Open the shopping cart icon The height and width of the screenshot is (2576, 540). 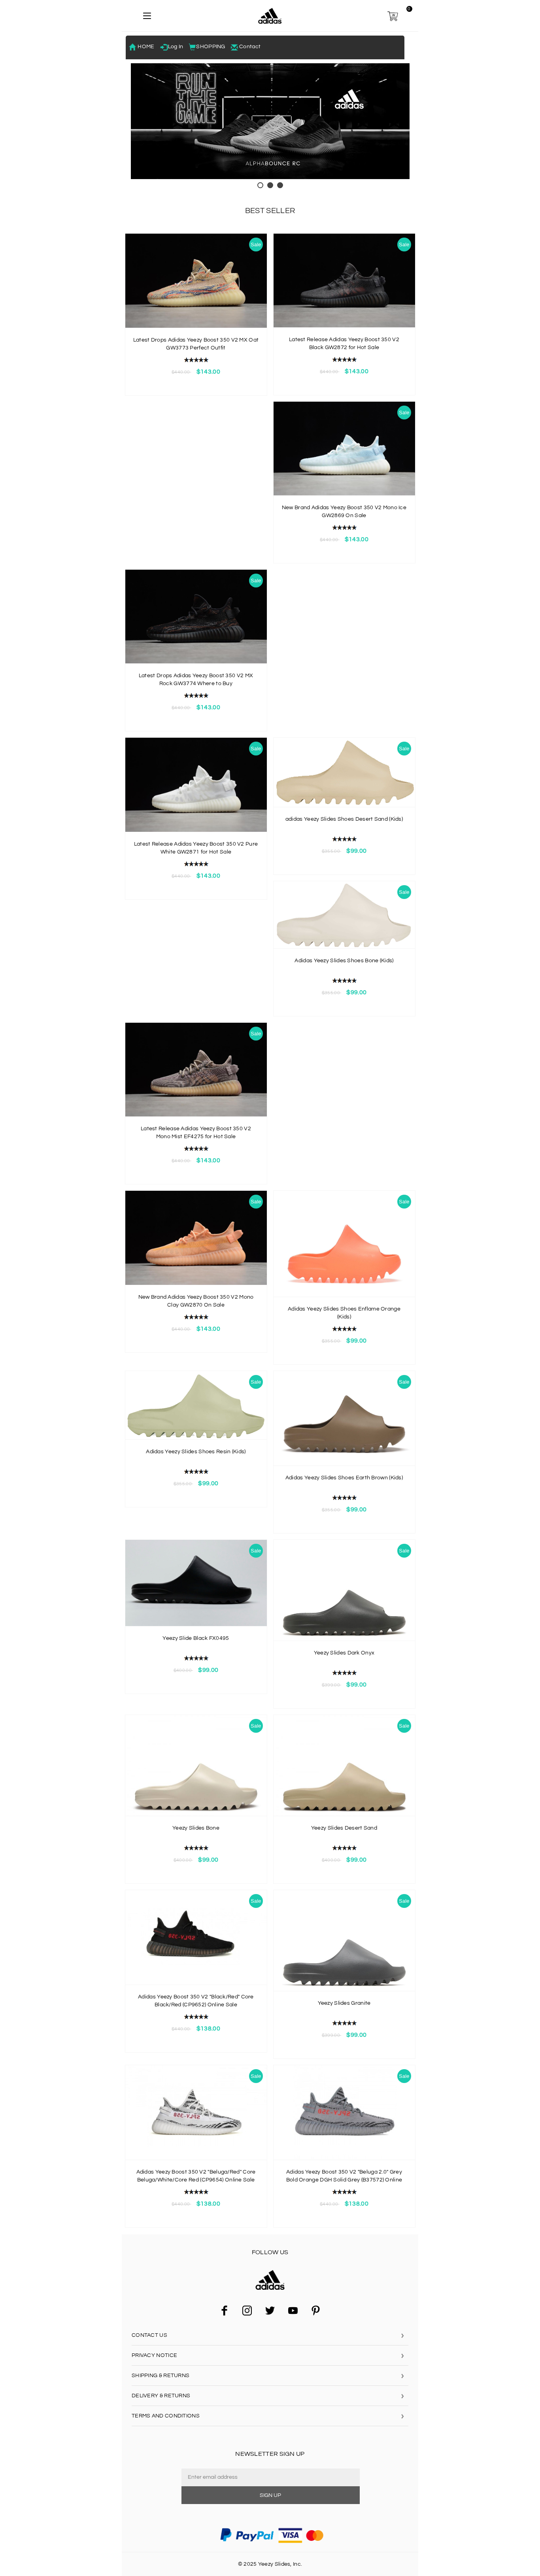[392, 16]
